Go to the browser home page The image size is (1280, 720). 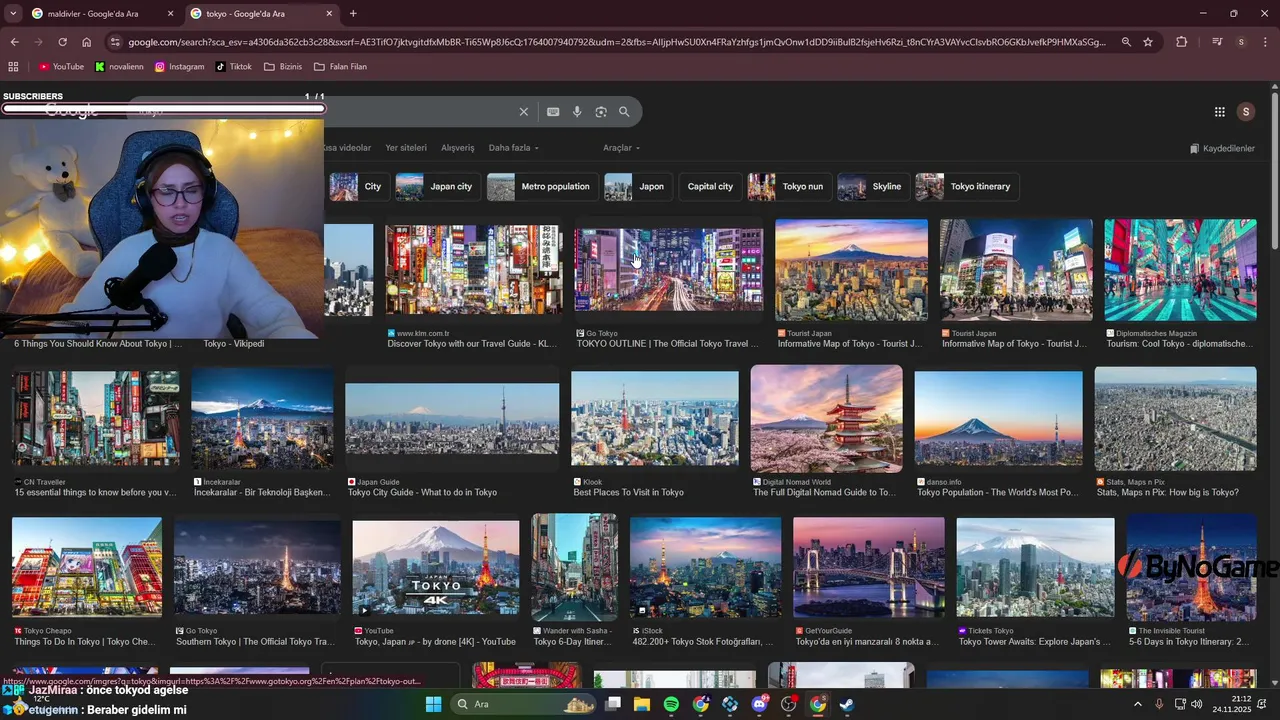(86, 42)
